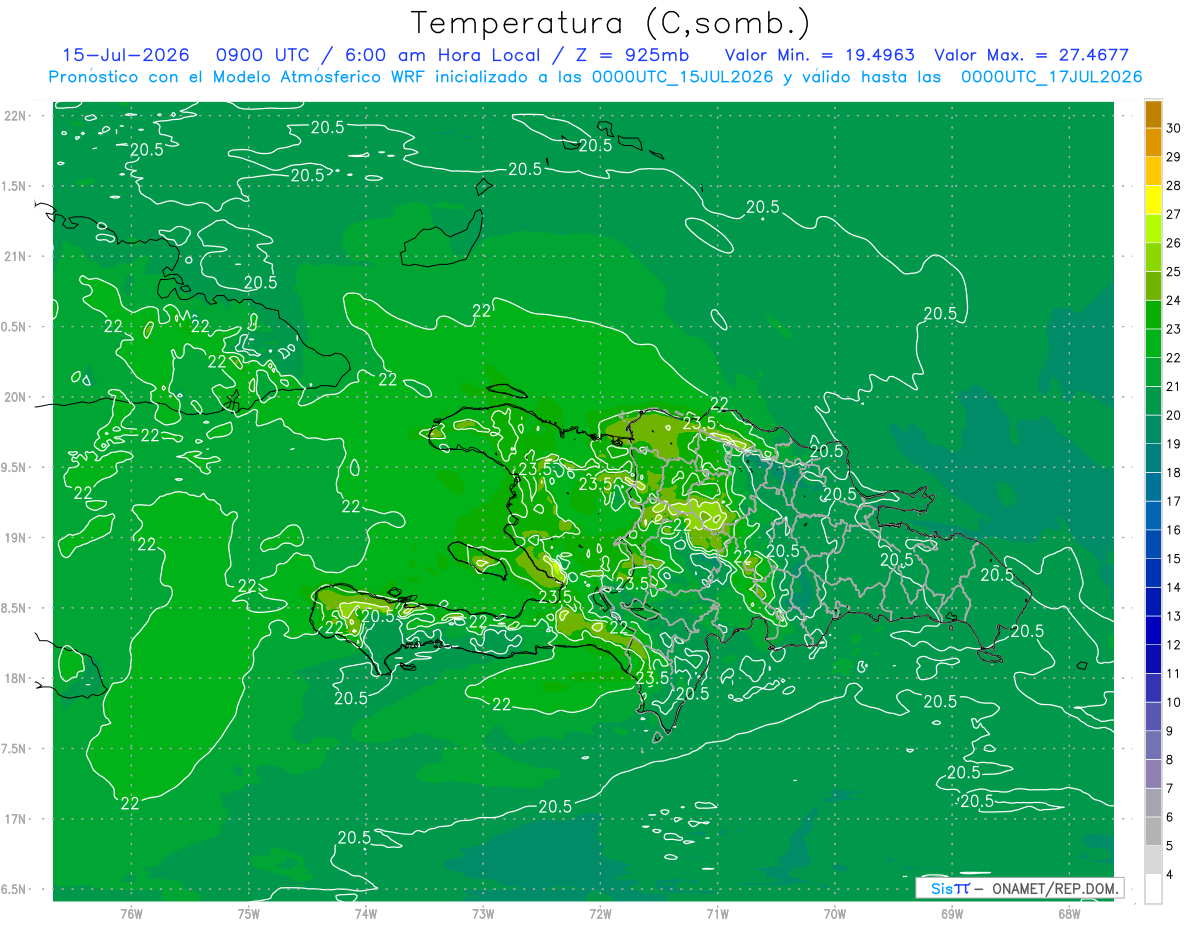Click the "73W" longitude label

[483, 913]
